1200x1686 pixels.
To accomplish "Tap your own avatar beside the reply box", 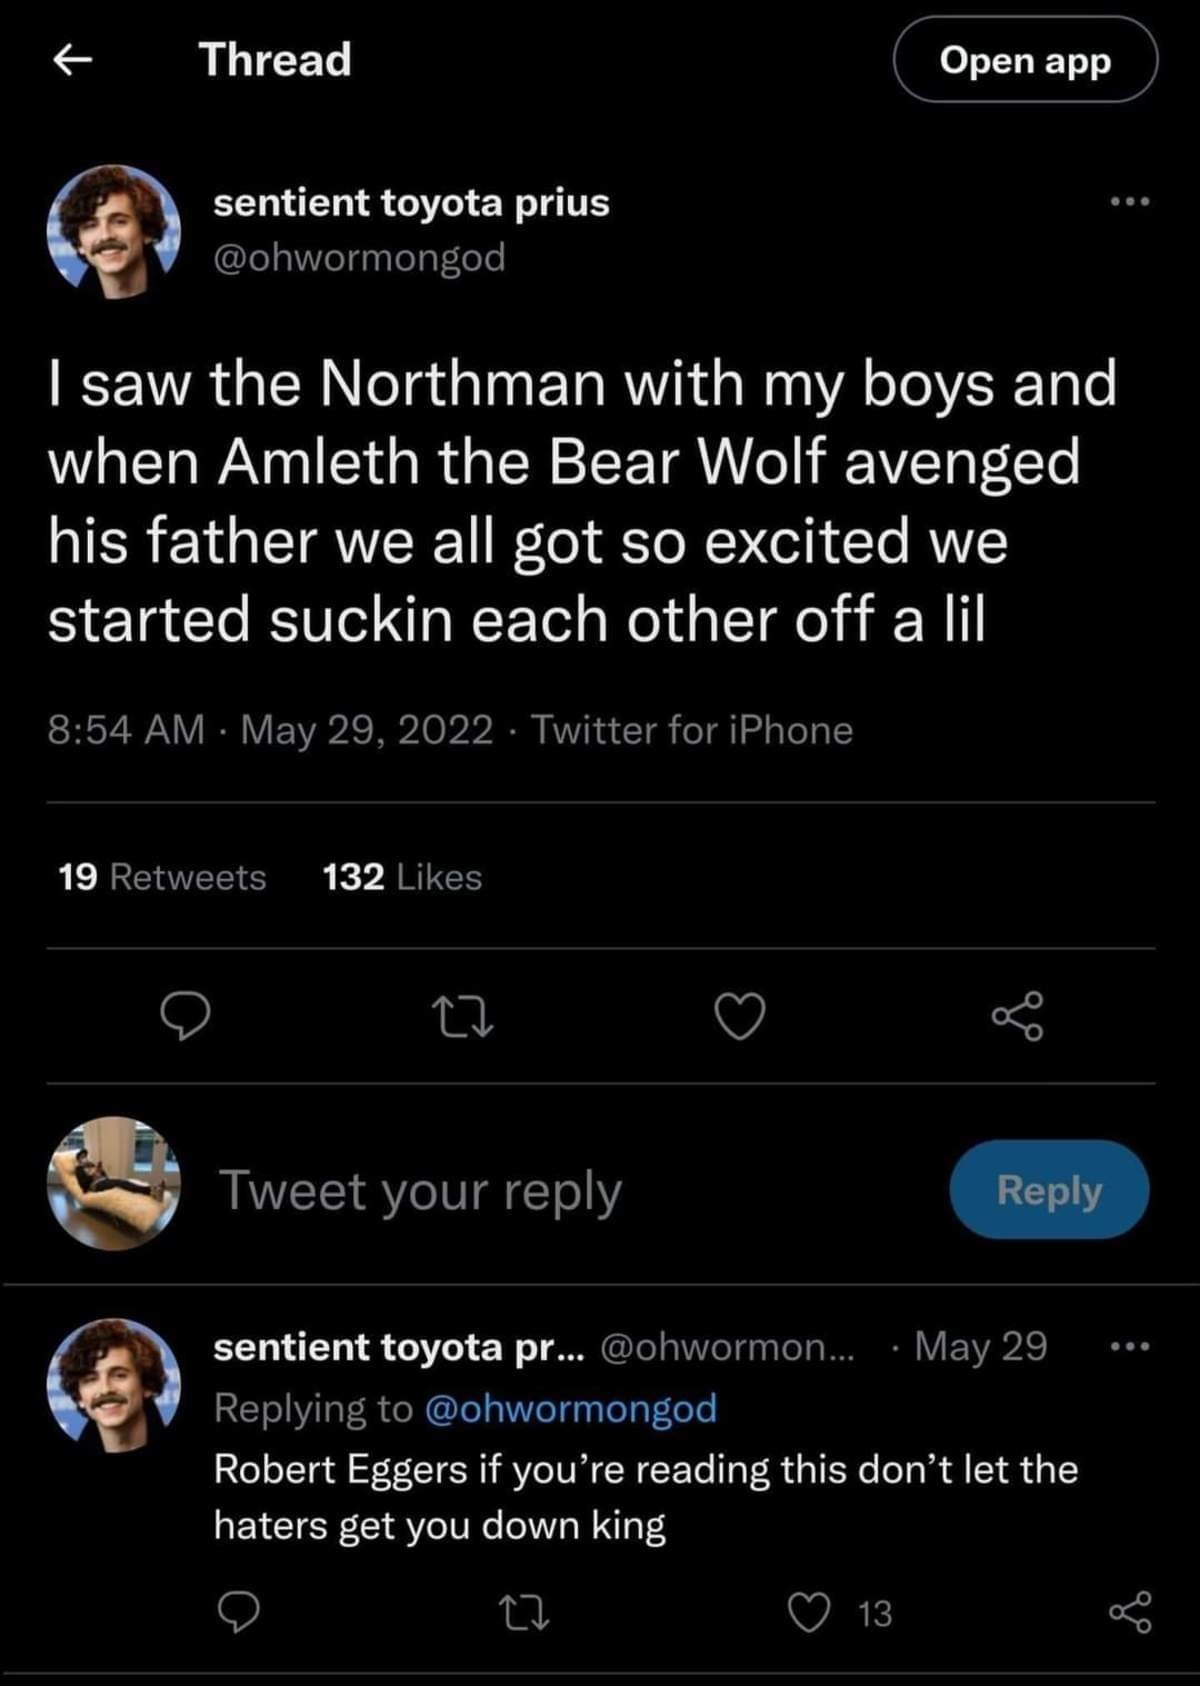I will (113, 1184).
